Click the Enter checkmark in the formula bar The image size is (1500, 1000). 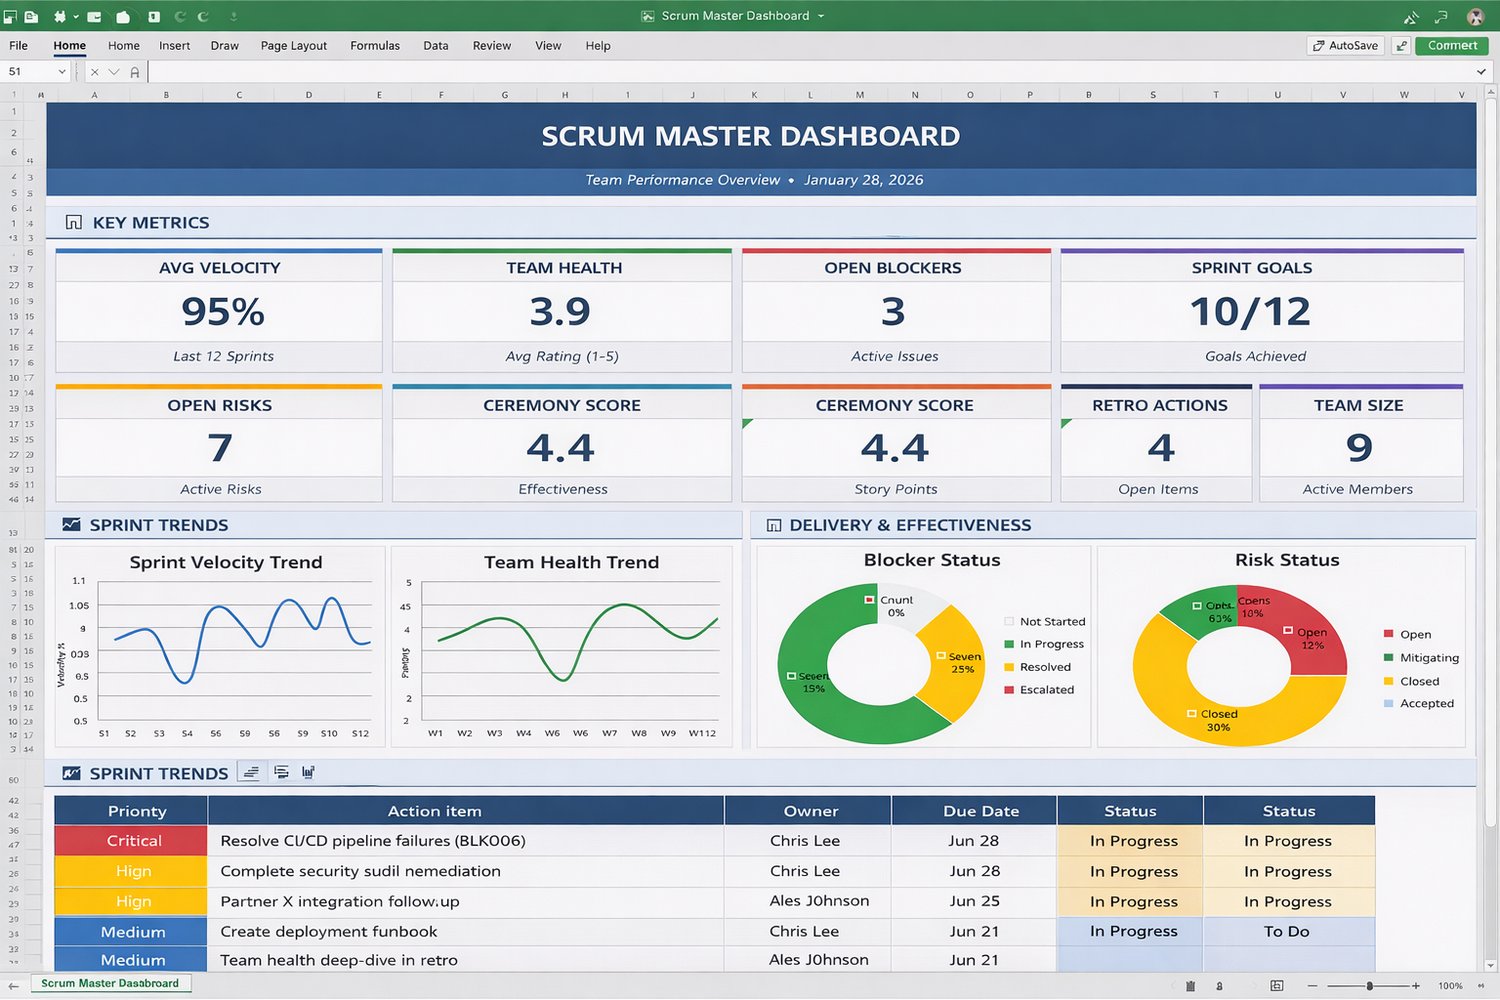[113, 71]
